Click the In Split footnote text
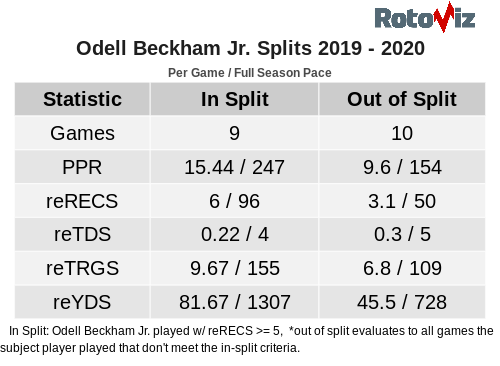This screenshot has height=366, width=500. (247, 339)
